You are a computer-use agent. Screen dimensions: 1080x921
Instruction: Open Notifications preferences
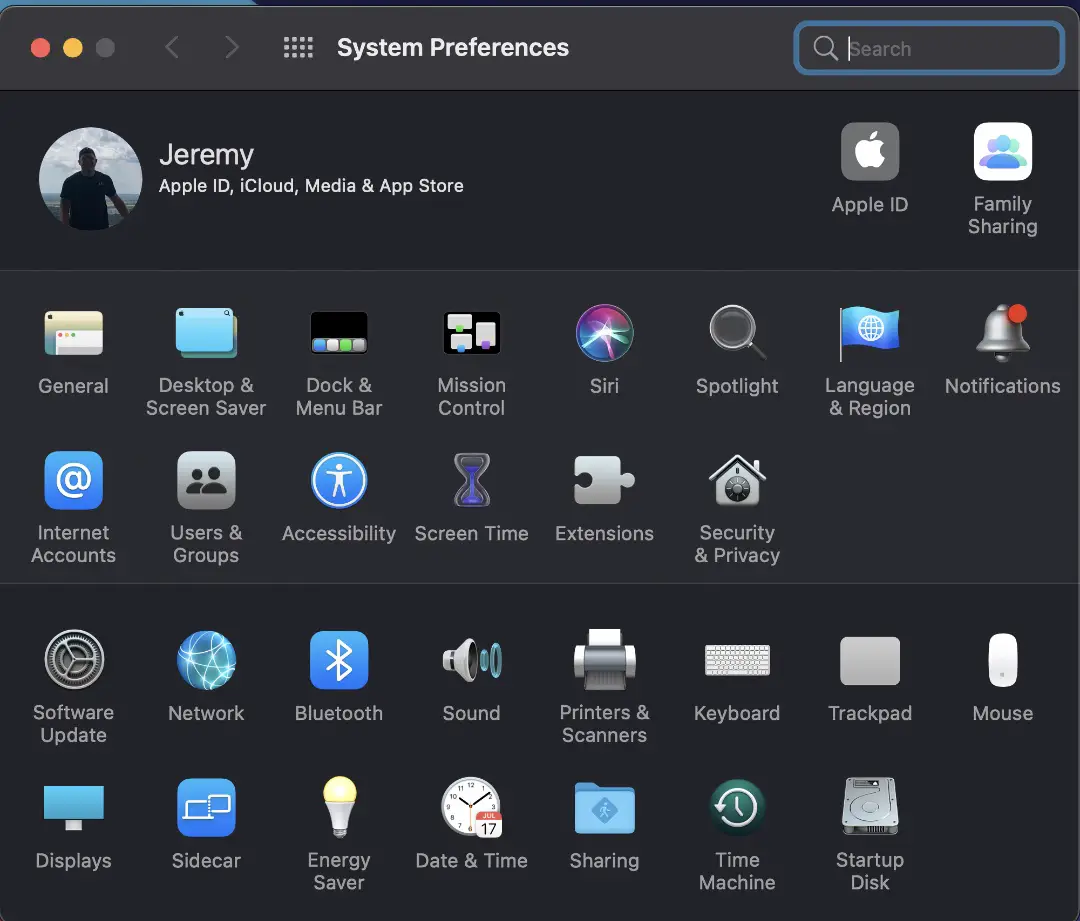(1003, 333)
